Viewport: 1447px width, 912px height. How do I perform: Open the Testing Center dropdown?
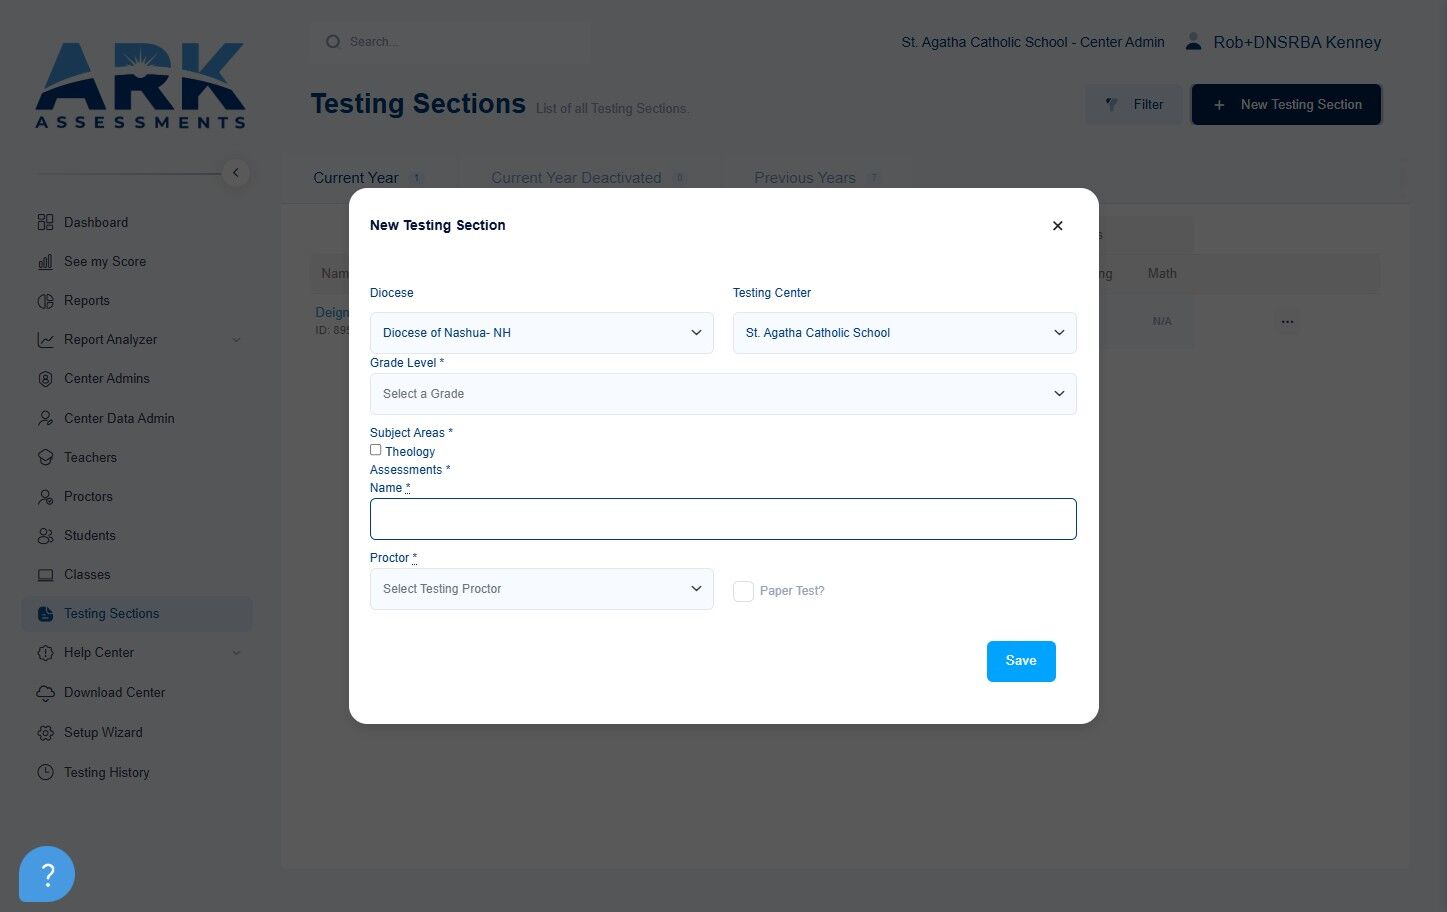(904, 333)
